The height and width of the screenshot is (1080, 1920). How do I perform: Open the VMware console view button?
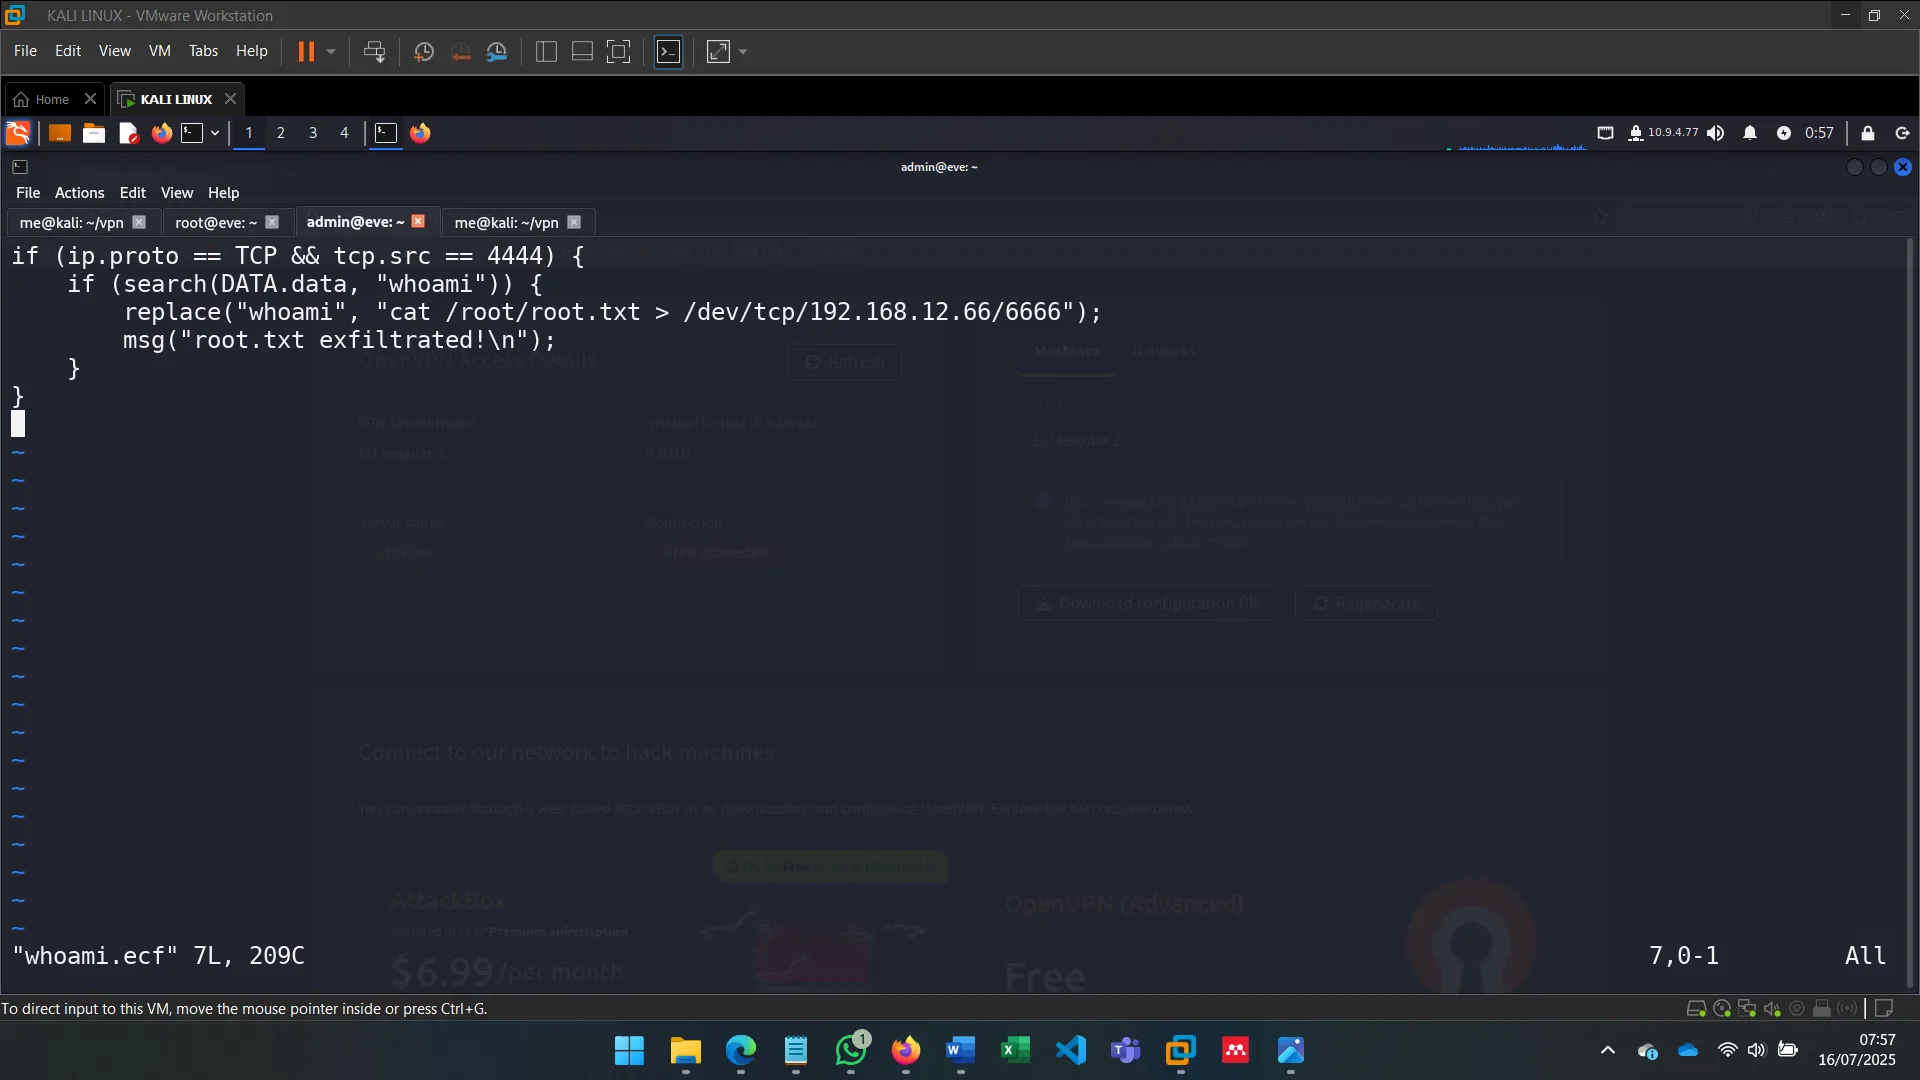tap(668, 51)
